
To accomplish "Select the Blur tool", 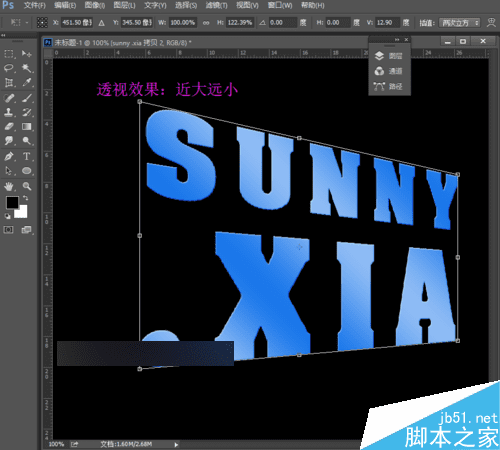I will (9, 141).
